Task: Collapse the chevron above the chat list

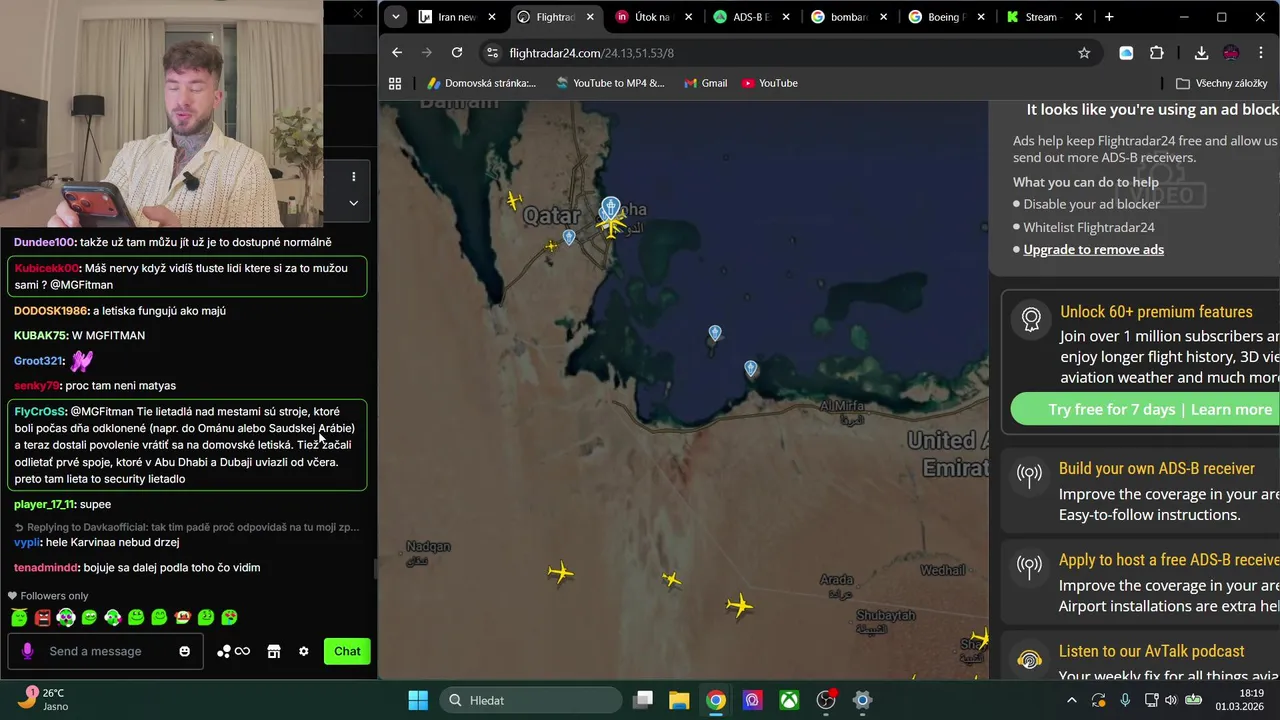Action: coord(353,203)
